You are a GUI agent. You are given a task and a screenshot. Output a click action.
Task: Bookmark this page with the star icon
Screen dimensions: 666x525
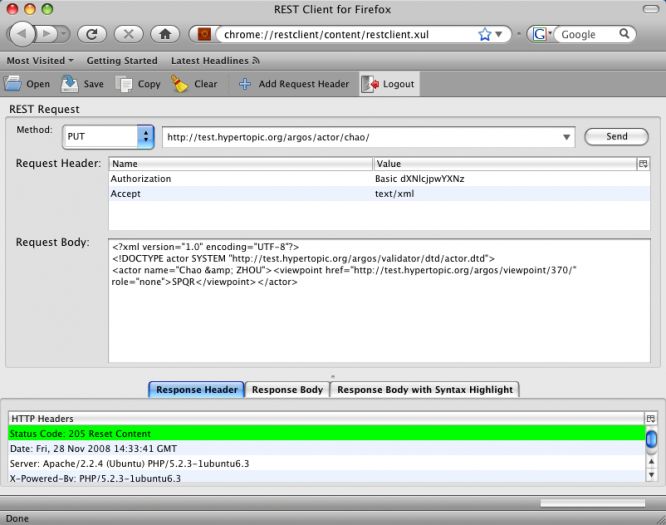pyautogui.click(x=484, y=34)
